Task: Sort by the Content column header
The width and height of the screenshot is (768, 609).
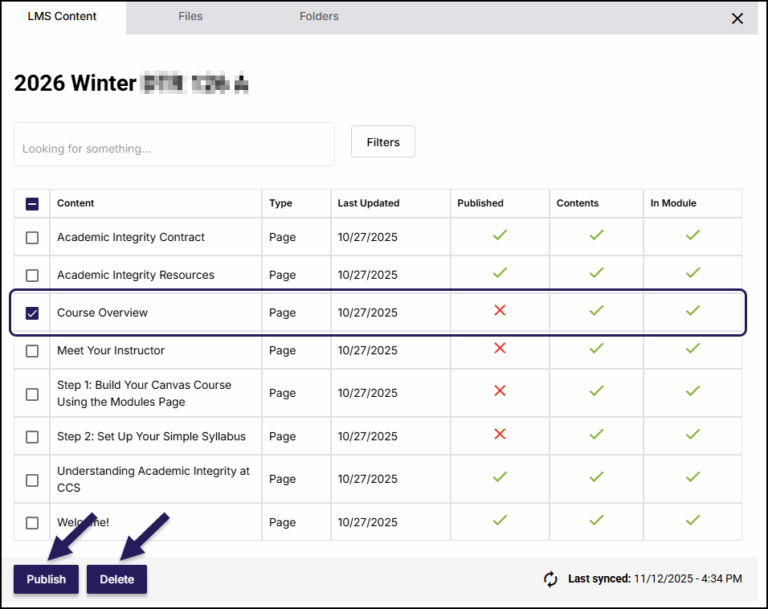Action: (x=75, y=203)
